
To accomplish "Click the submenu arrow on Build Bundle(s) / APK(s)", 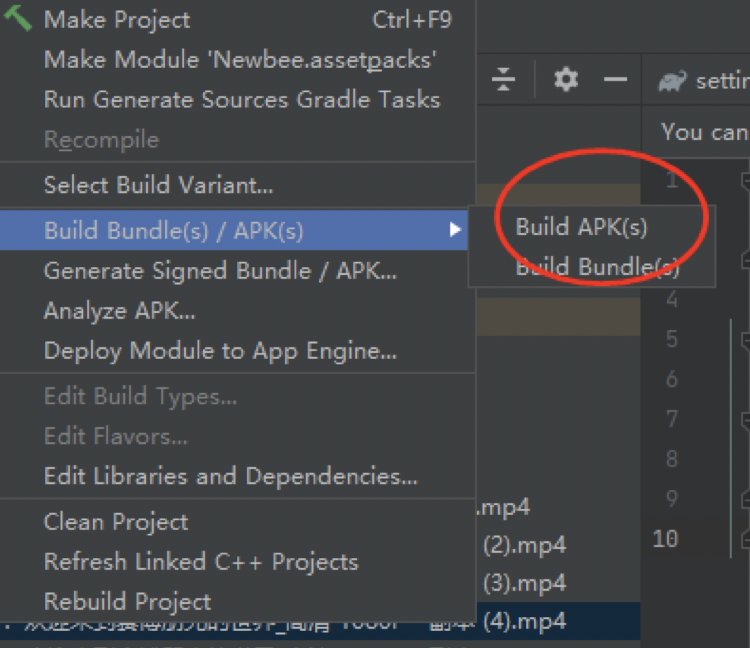I will 455,231.
